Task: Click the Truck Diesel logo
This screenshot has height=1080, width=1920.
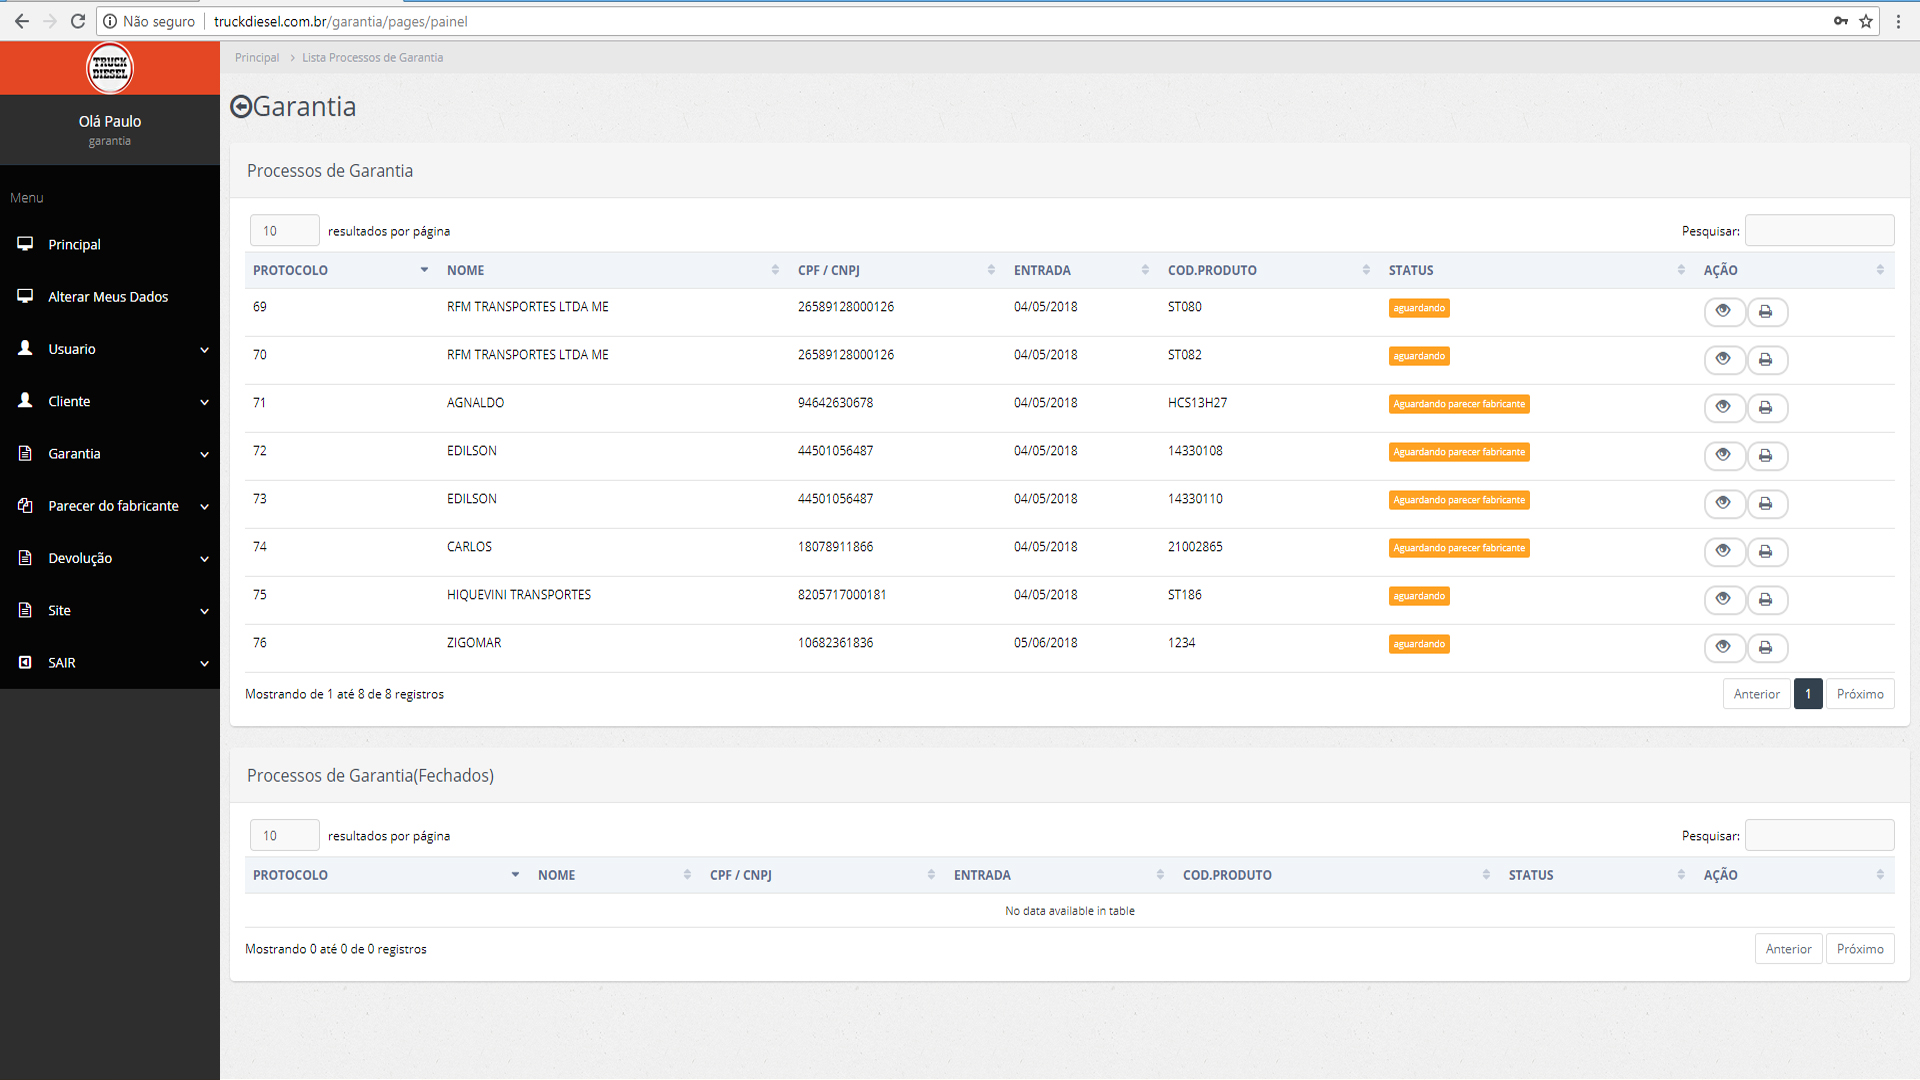Action: click(x=110, y=68)
